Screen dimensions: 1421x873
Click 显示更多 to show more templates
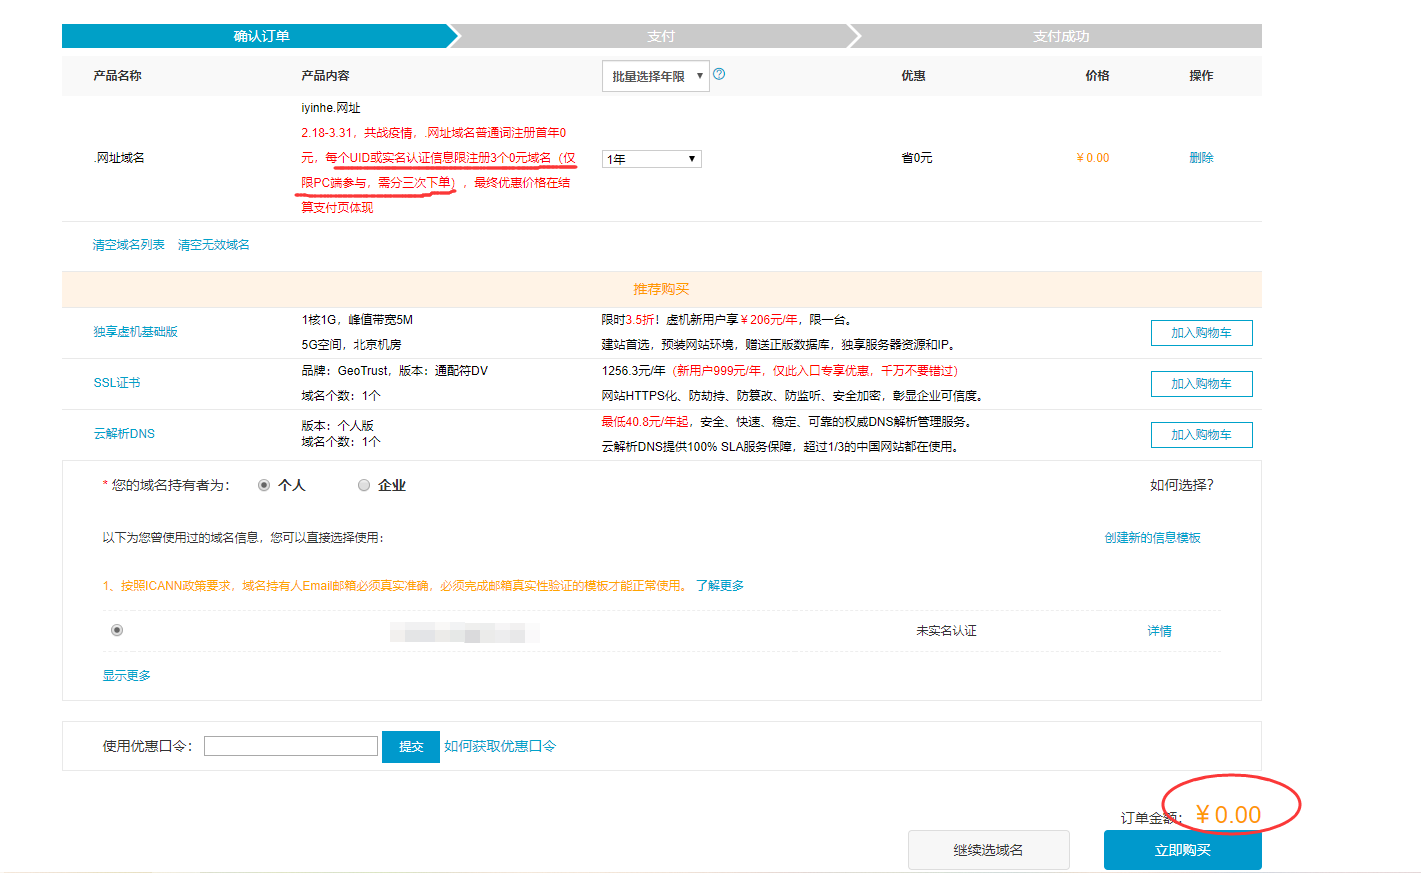[126, 676]
